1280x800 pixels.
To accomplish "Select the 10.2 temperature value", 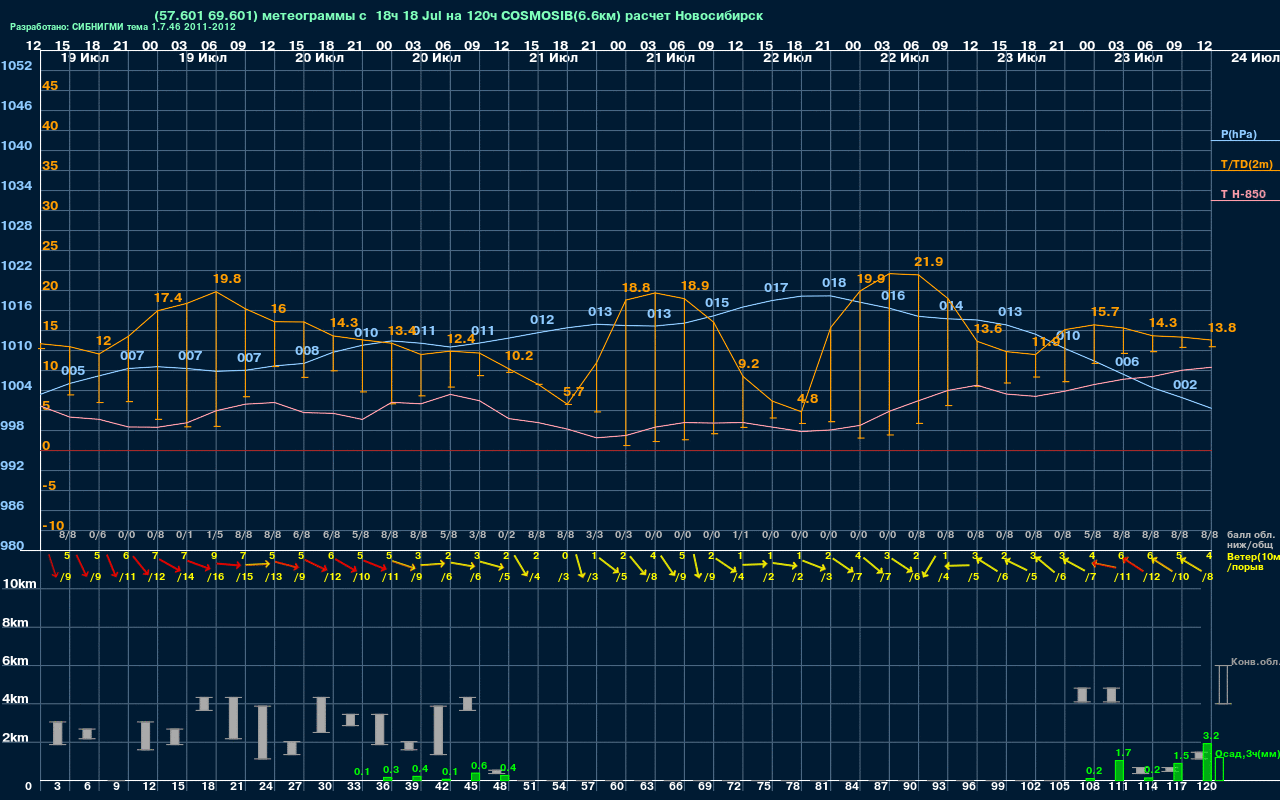I will point(519,356).
